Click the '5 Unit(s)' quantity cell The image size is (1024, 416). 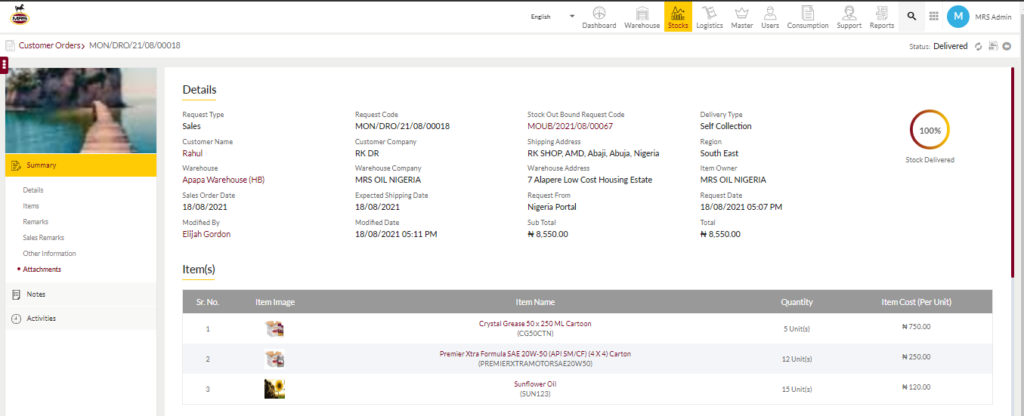point(797,328)
